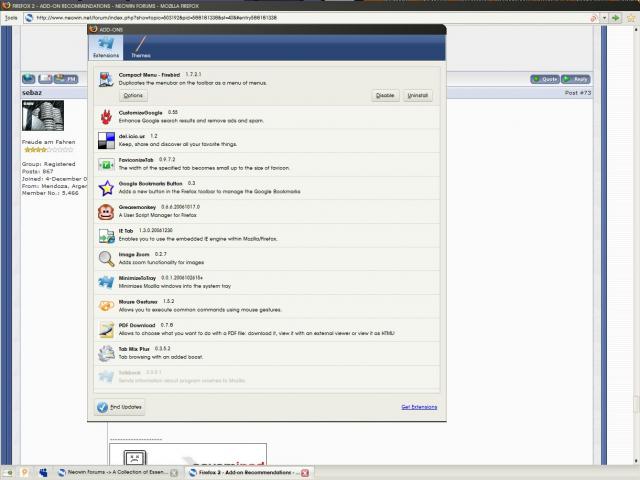The height and width of the screenshot is (480, 640).
Task: Uninstall the Compact Menu extension
Action: 418,96
